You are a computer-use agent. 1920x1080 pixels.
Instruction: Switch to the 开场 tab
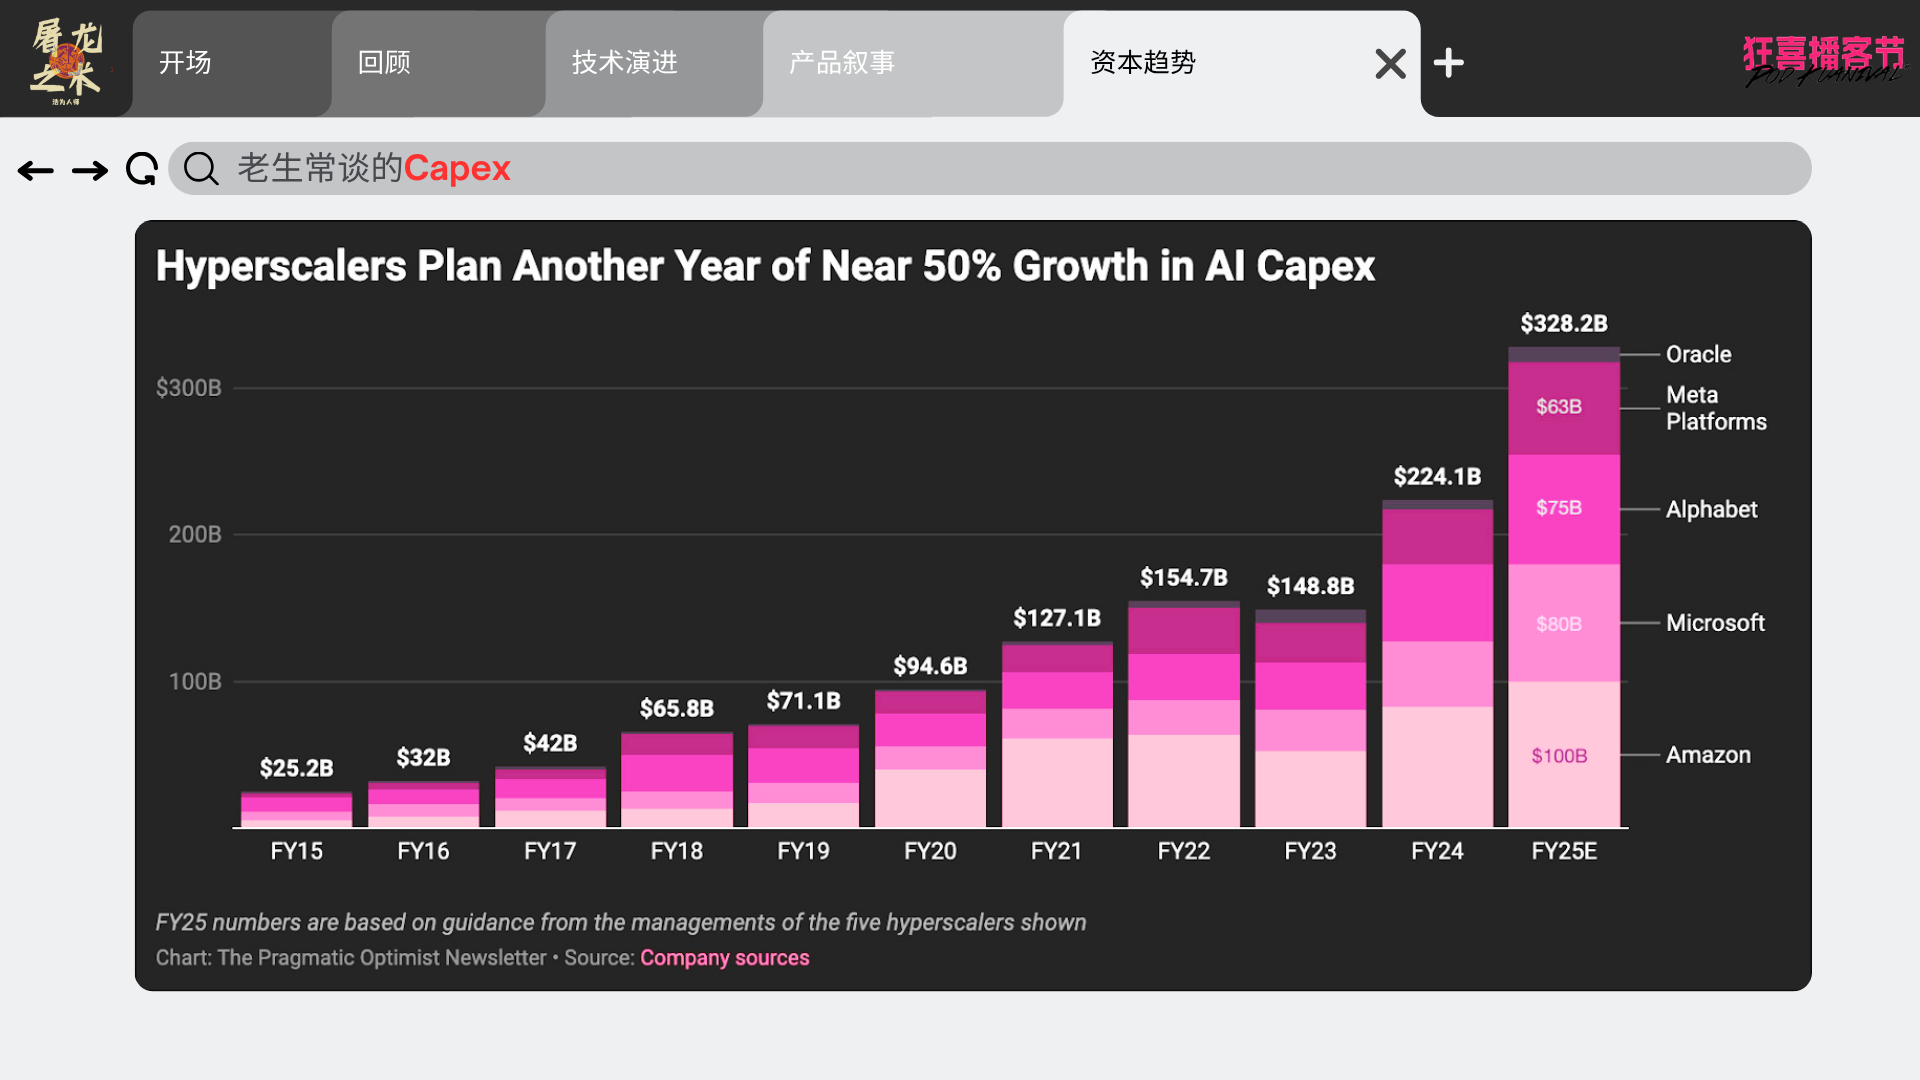tap(185, 63)
